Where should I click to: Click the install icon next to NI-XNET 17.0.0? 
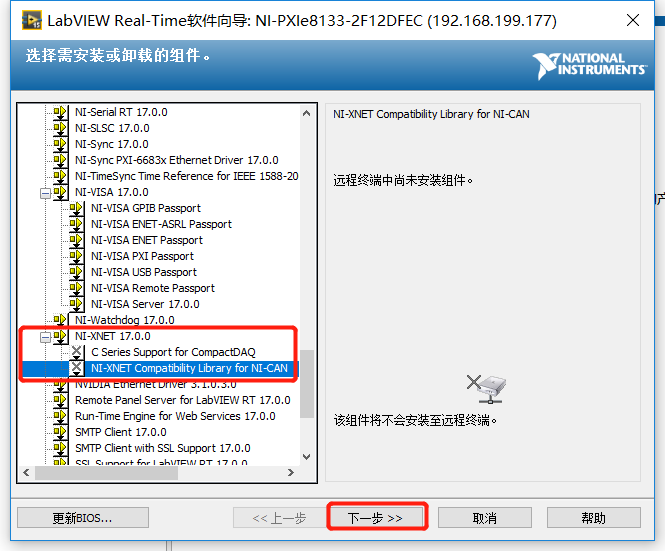click(x=60, y=337)
